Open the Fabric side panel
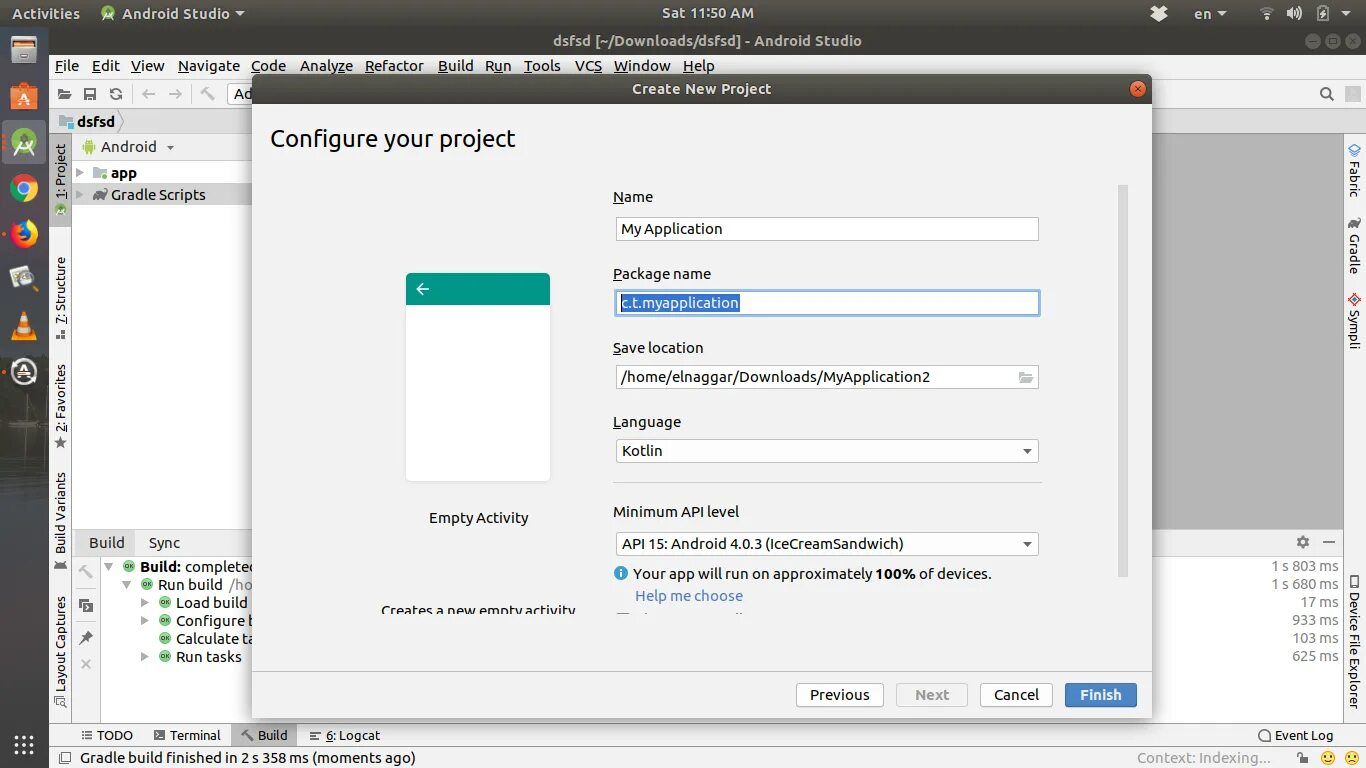The width and height of the screenshot is (1366, 768). 1354,170
